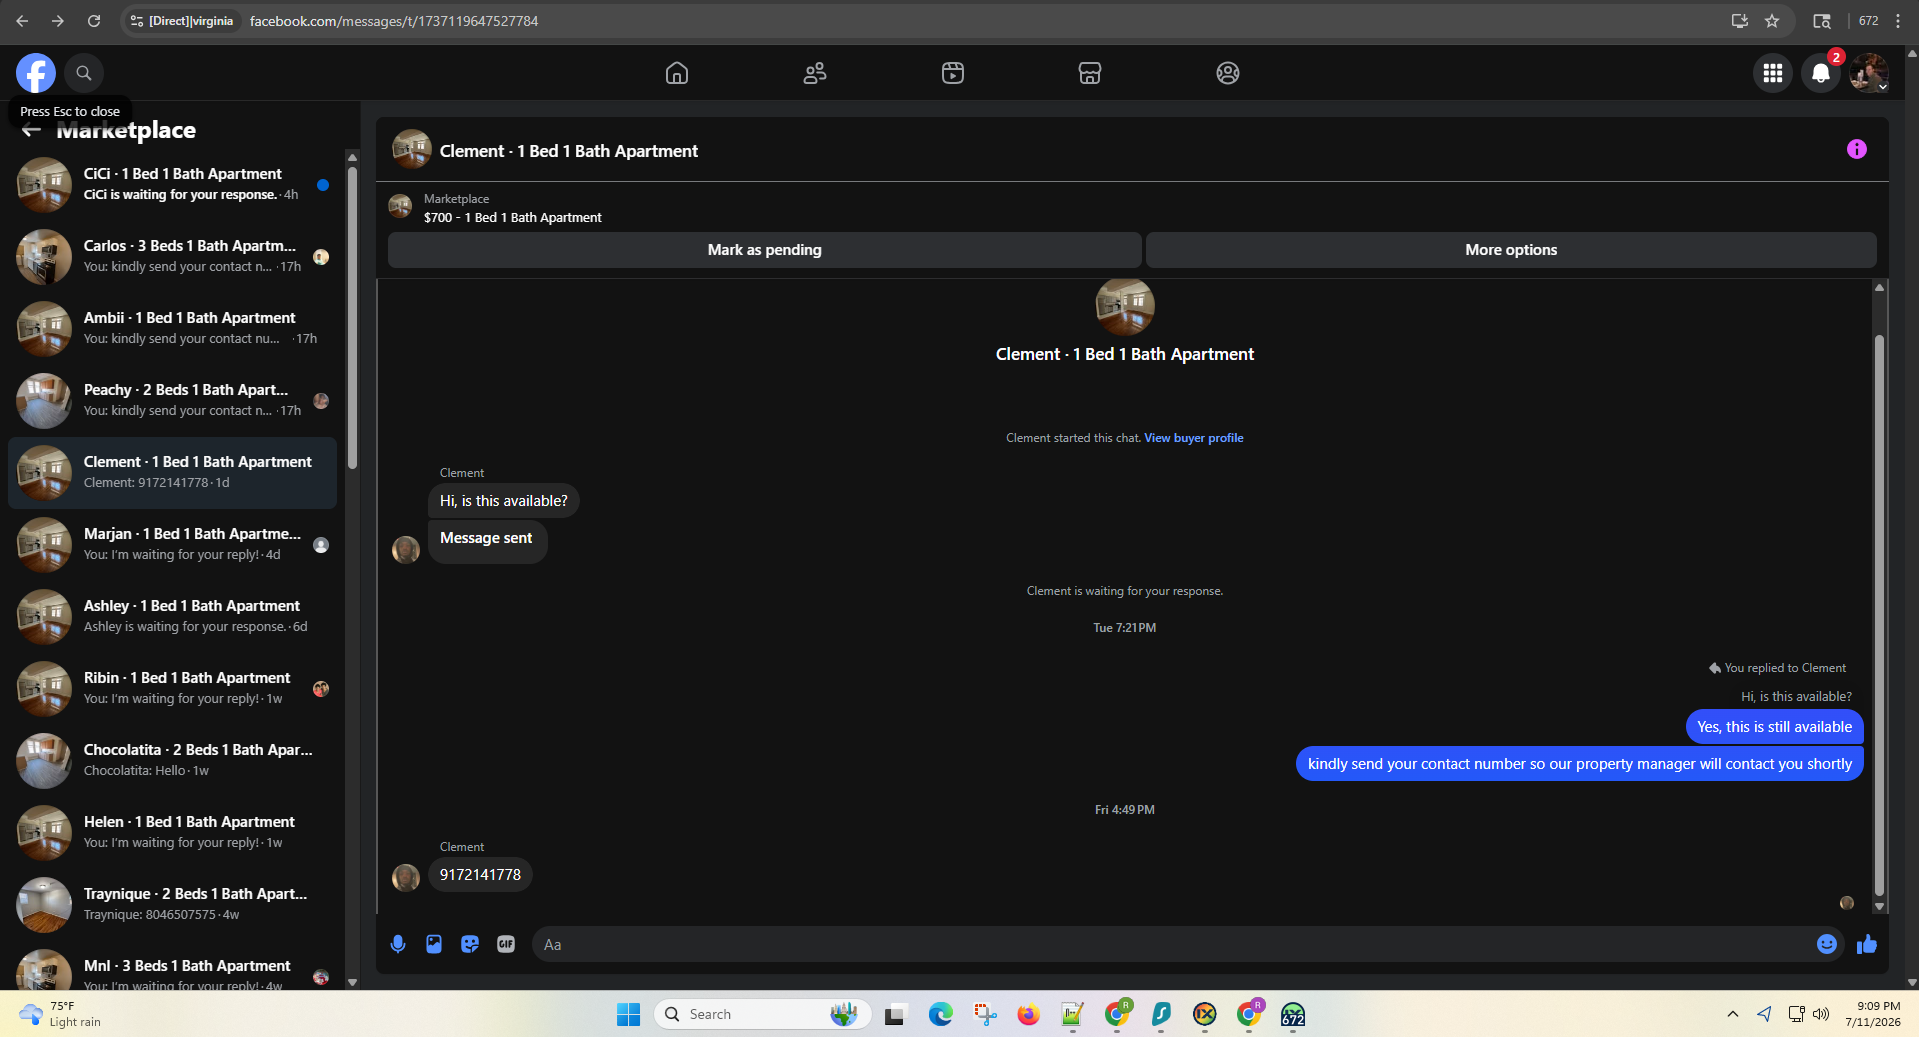
Task: Send a thumbs-up like
Action: coord(1867,944)
